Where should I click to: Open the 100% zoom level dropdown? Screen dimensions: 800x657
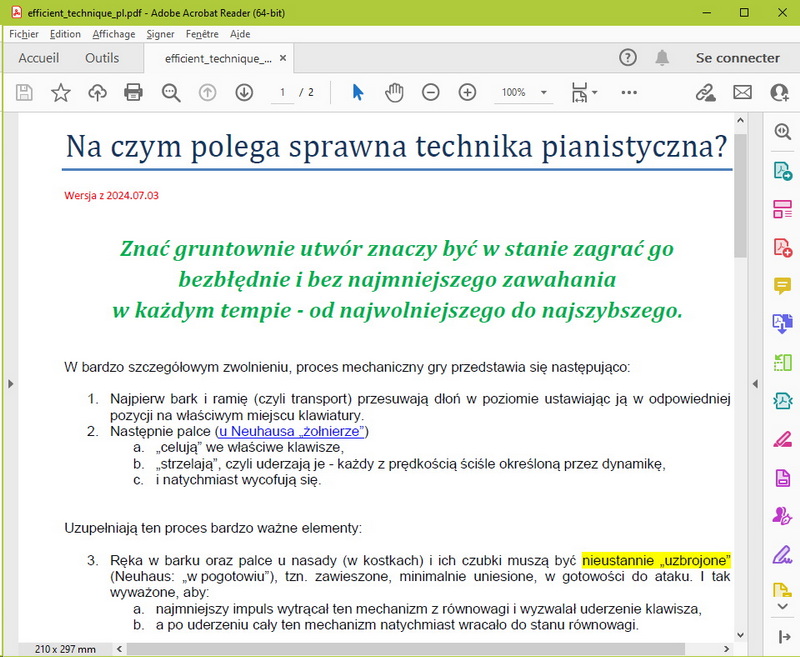point(524,93)
